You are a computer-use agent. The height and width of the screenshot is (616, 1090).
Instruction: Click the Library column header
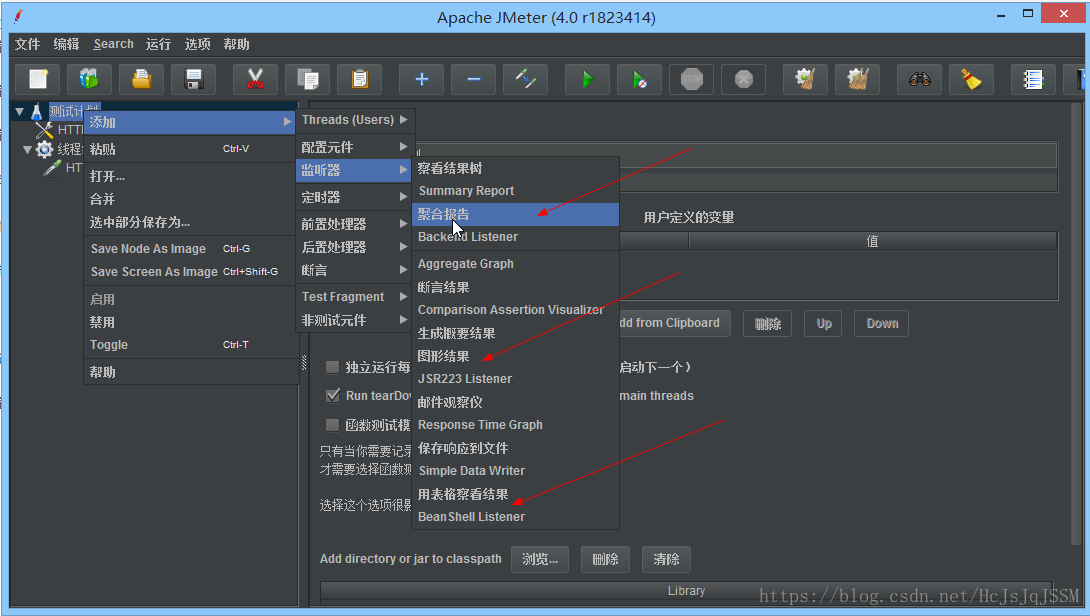686,590
